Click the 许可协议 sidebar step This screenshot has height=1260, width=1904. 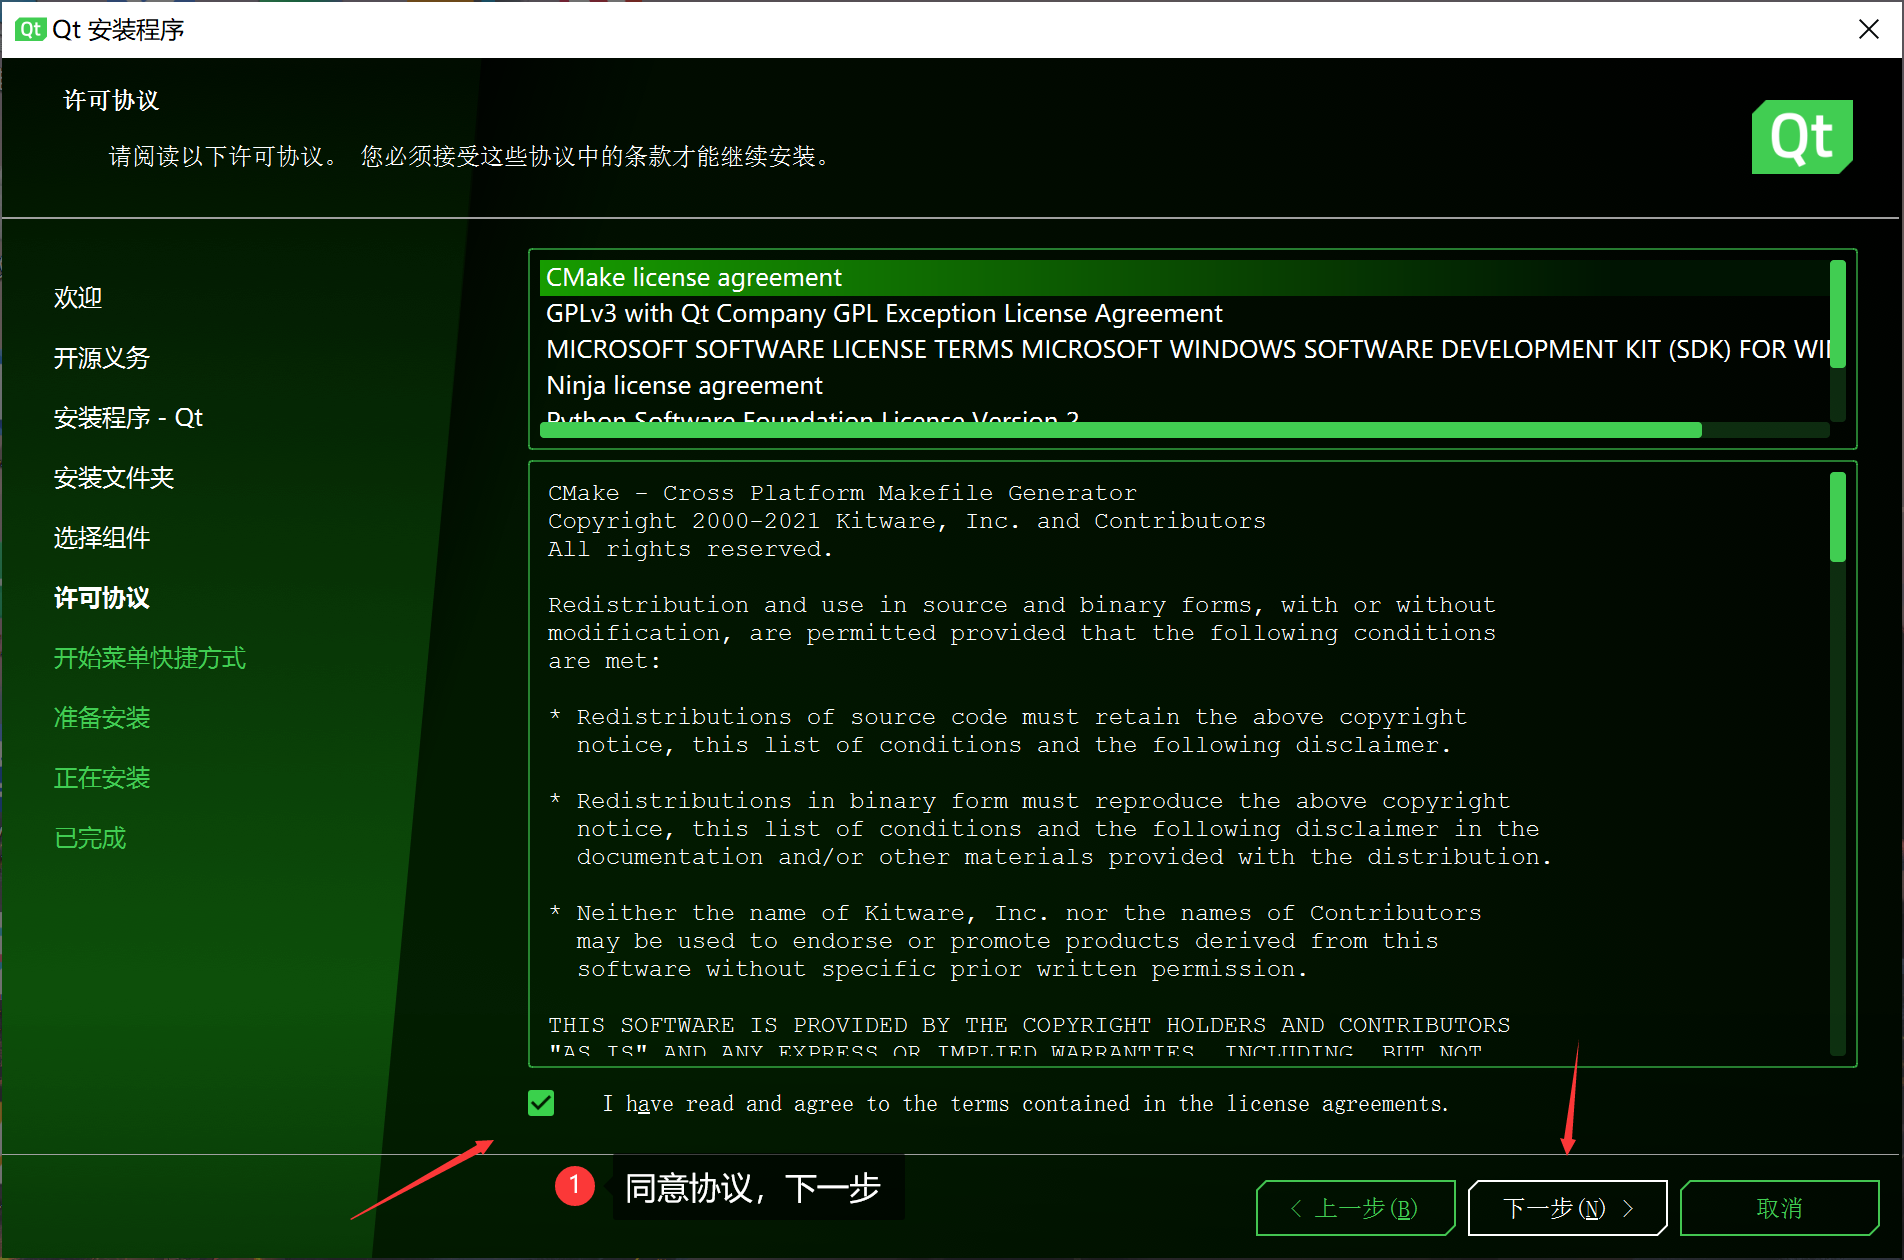102,597
